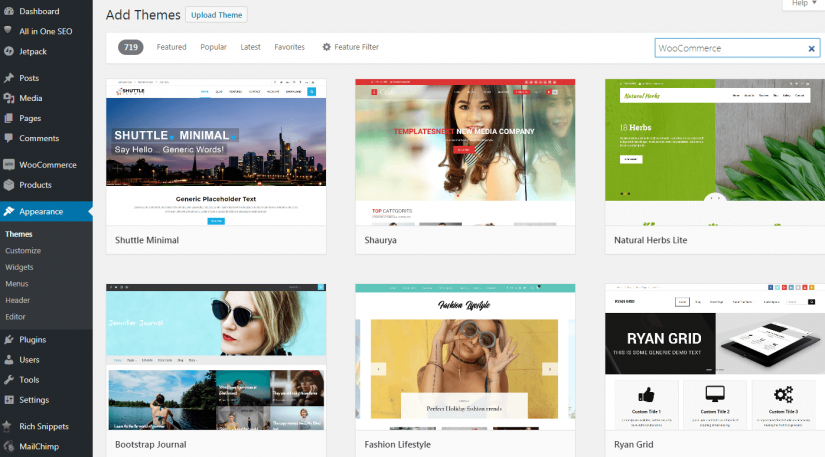Click the Jetpack icon in sidebar
The height and width of the screenshot is (457, 825).
click(9, 51)
